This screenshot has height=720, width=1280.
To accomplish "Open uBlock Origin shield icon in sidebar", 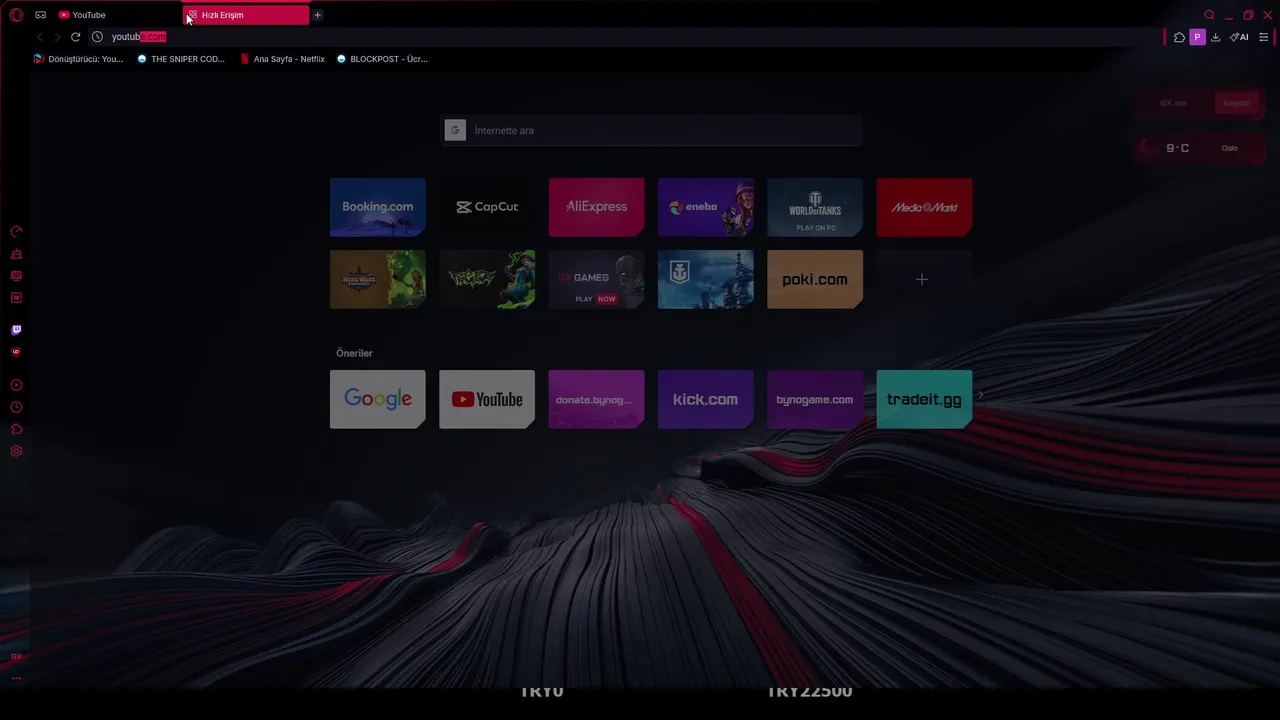I will pos(16,352).
